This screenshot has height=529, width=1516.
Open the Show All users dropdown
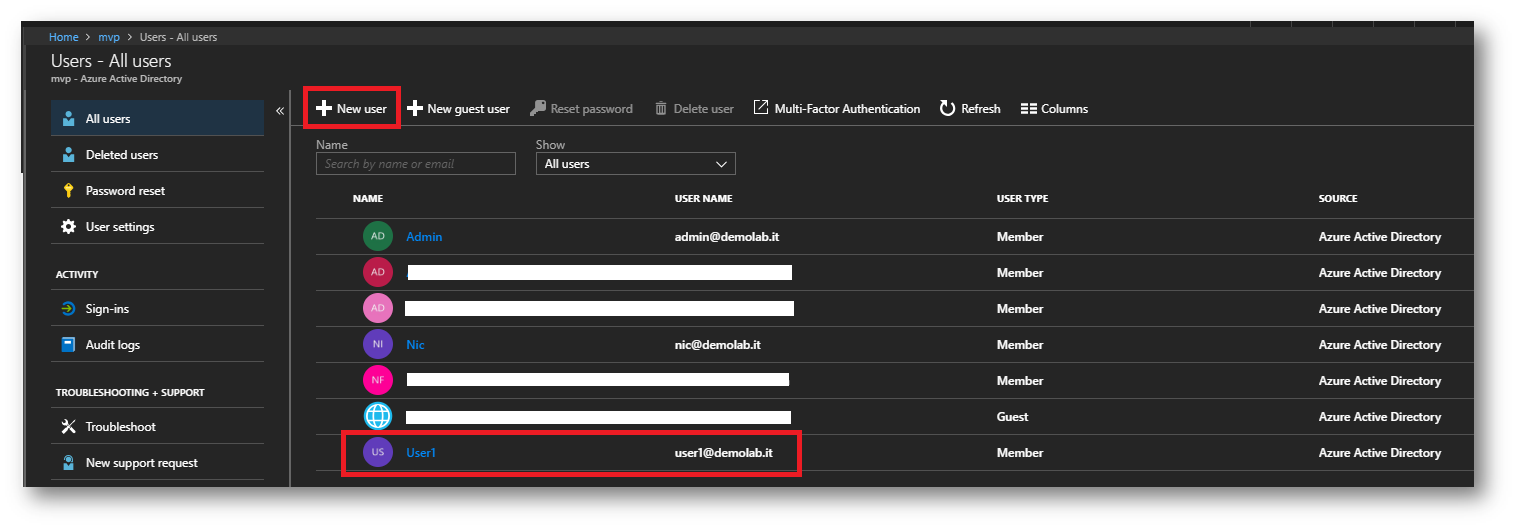[636, 164]
